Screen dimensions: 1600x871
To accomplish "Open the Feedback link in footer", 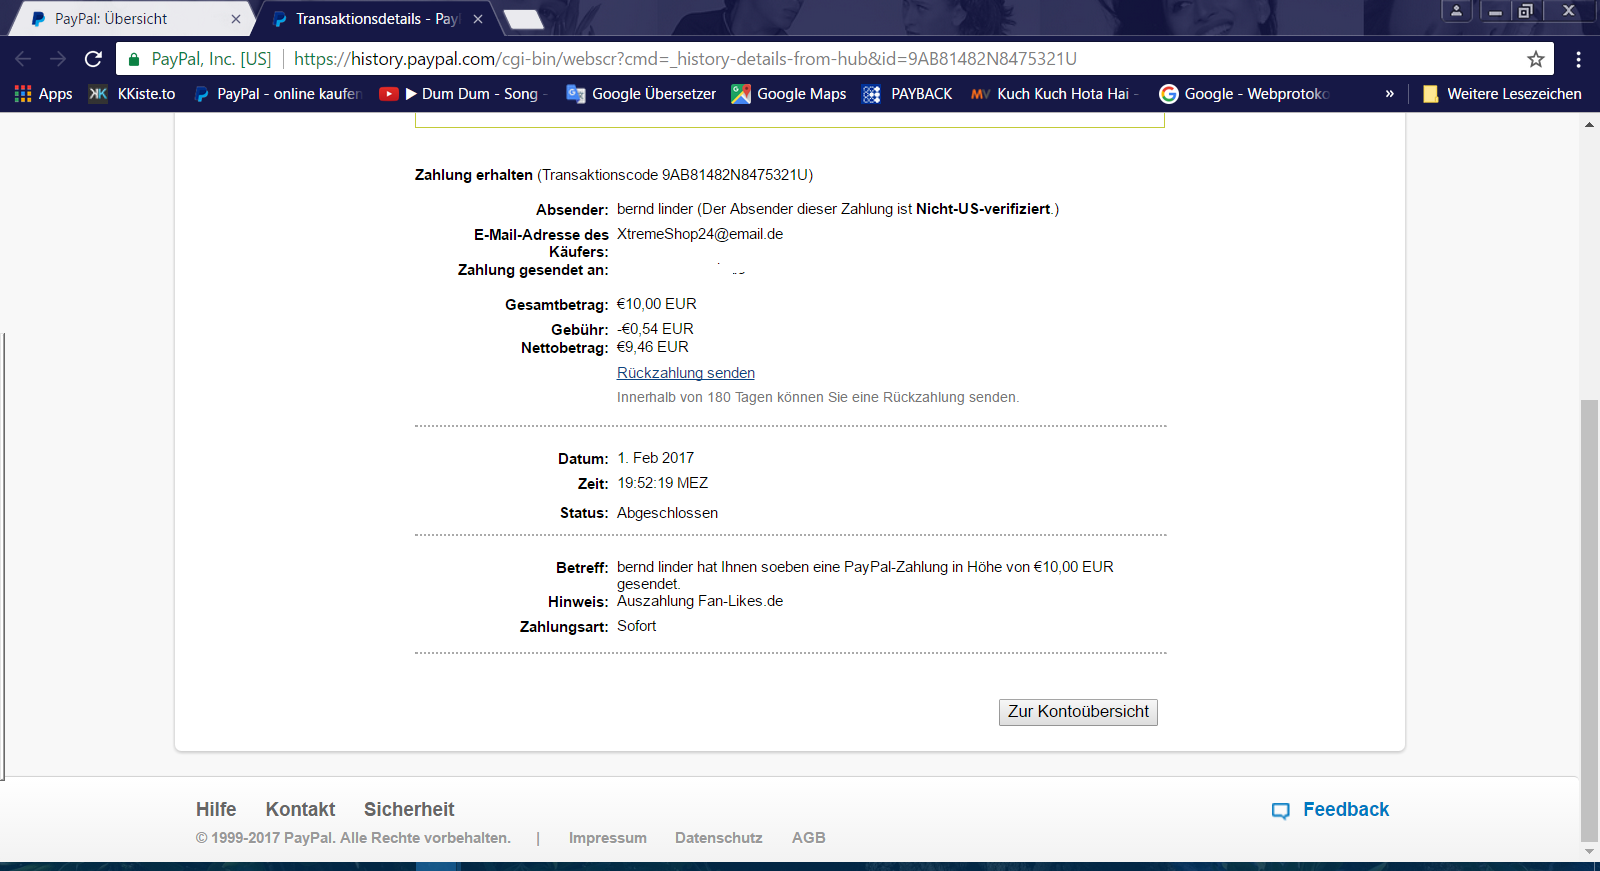I will pyautogui.click(x=1344, y=810).
